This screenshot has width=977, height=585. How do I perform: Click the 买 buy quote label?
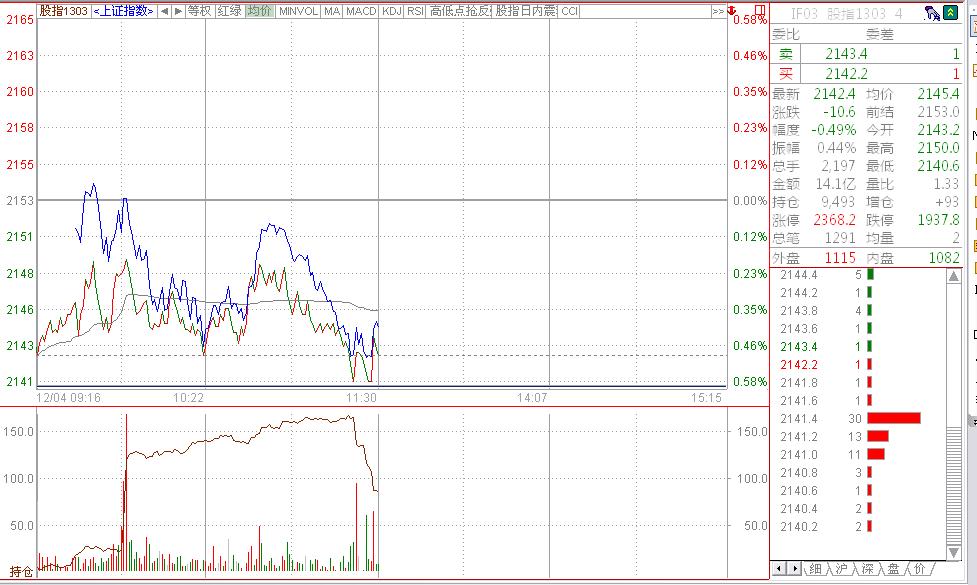786,74
